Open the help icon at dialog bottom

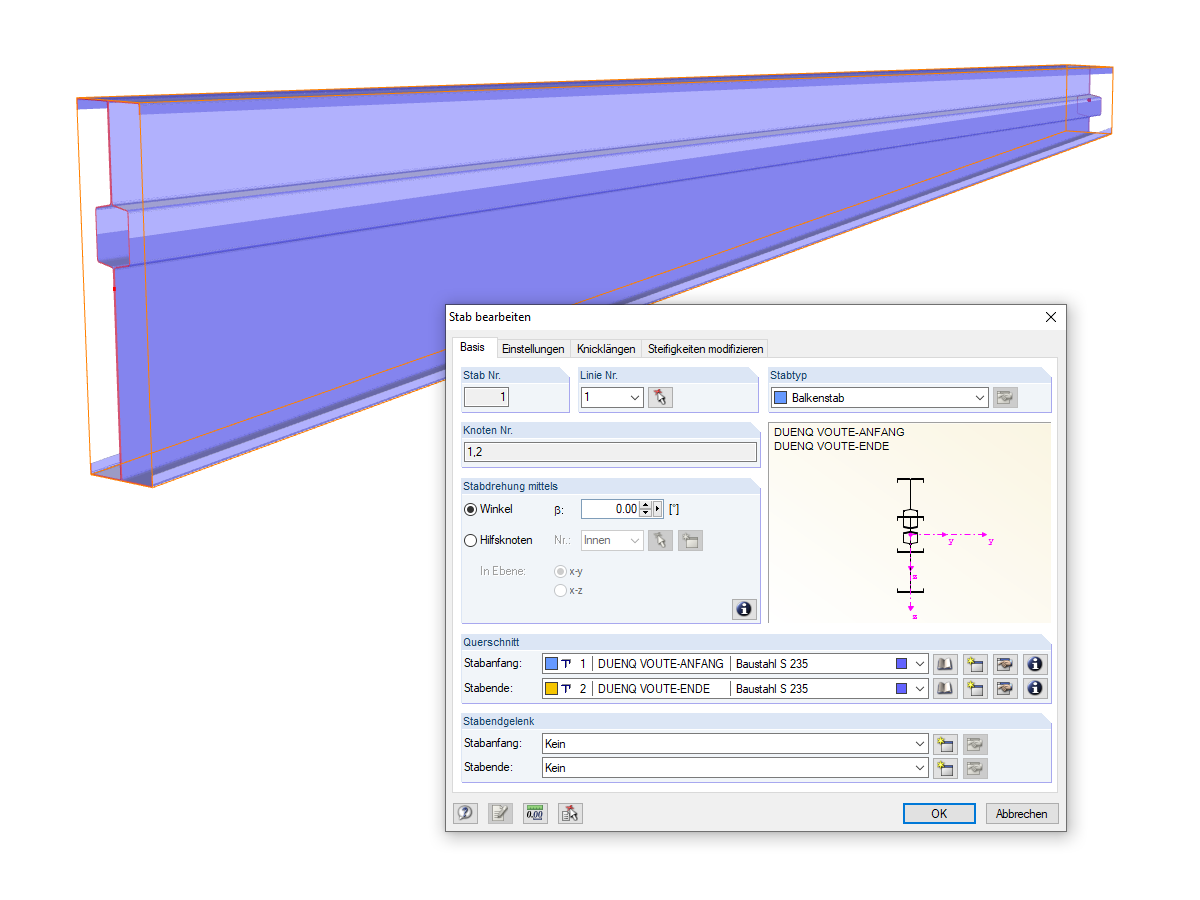pos(465,814)
